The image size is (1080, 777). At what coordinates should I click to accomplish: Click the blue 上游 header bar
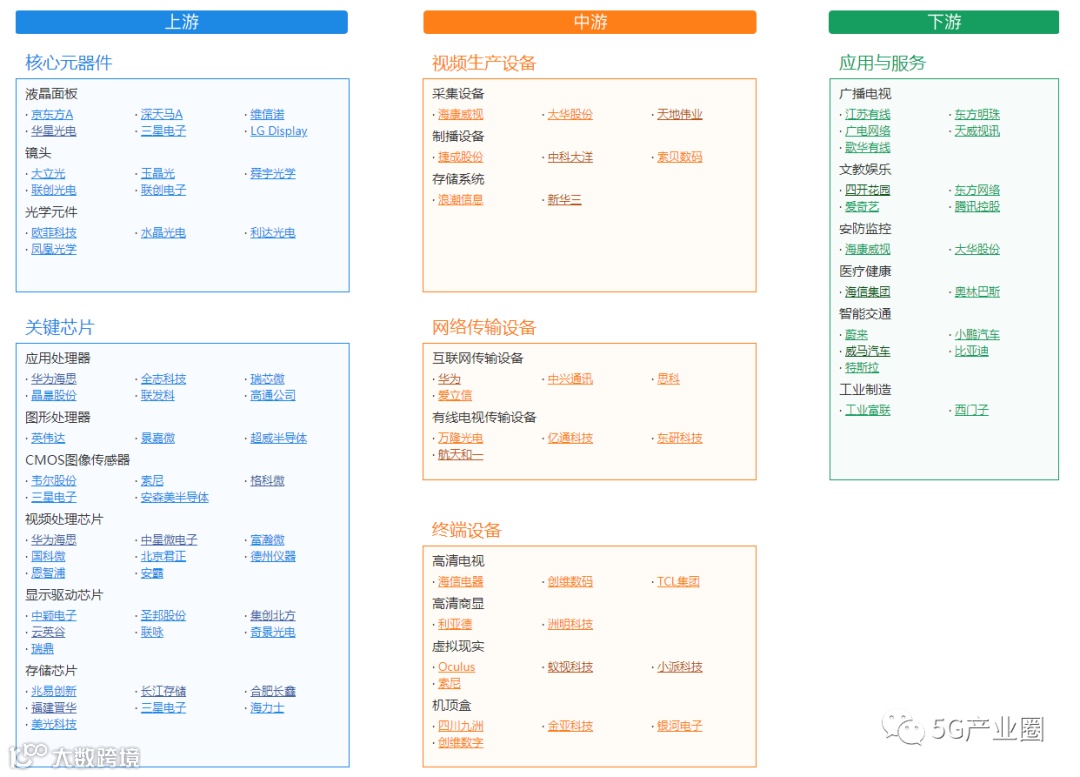pyautogui.click(x=181, y=22)
